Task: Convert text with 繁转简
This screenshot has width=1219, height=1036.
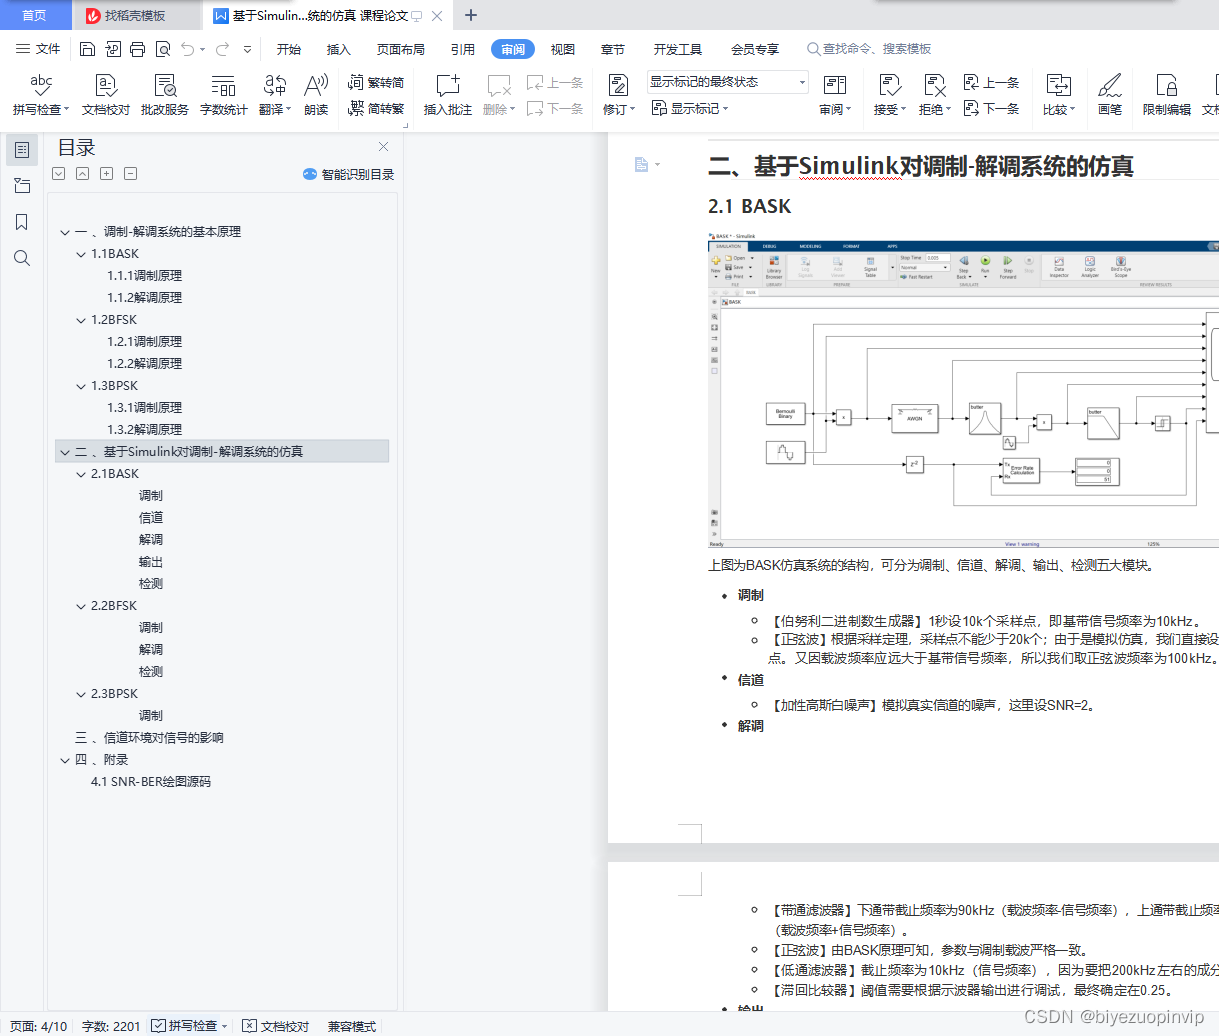Action: (x=376, y=82)
